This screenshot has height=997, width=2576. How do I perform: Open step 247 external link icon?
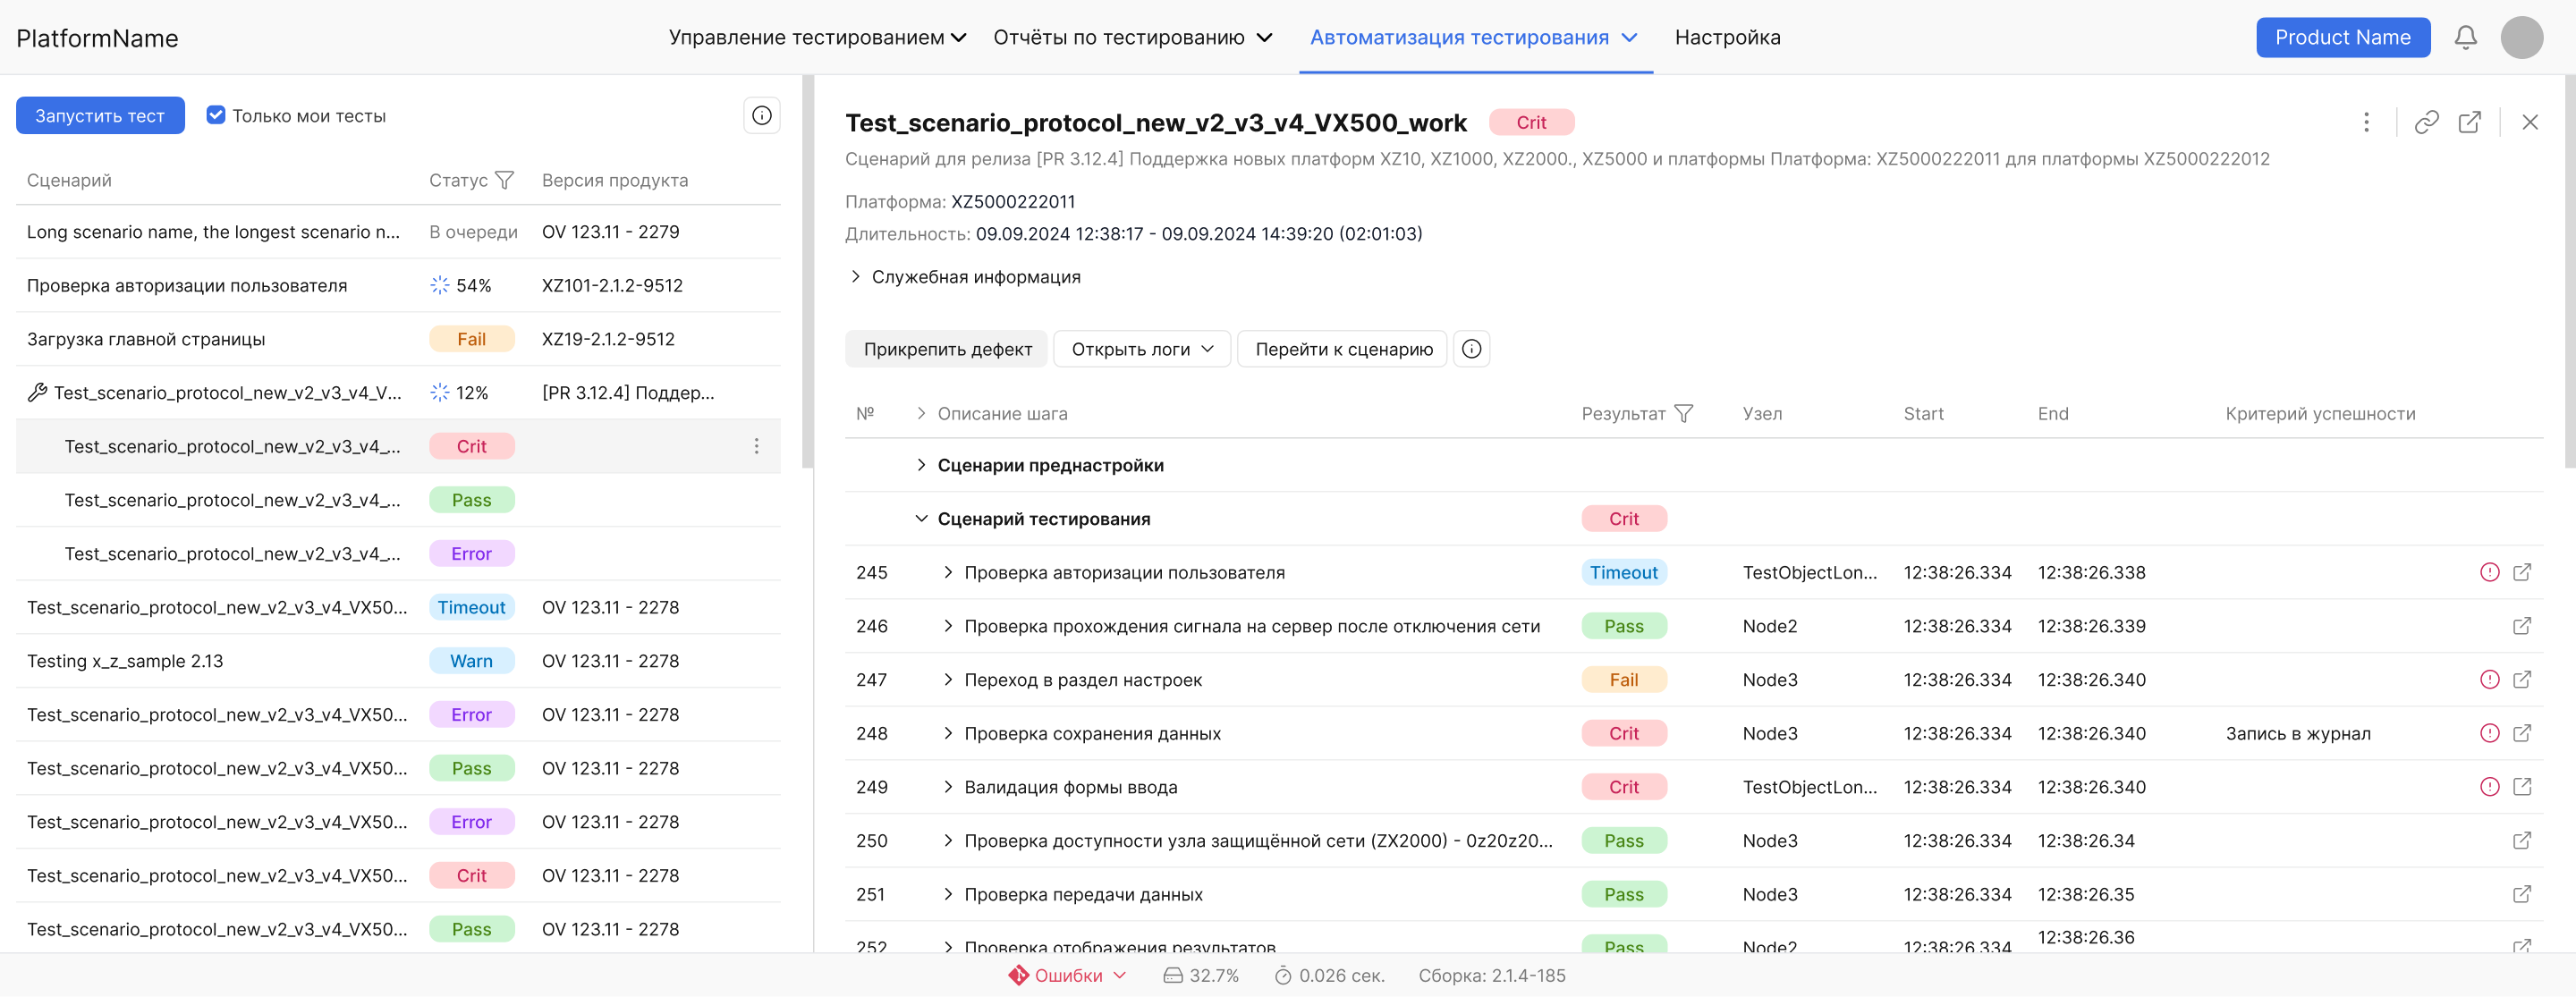2521,681
